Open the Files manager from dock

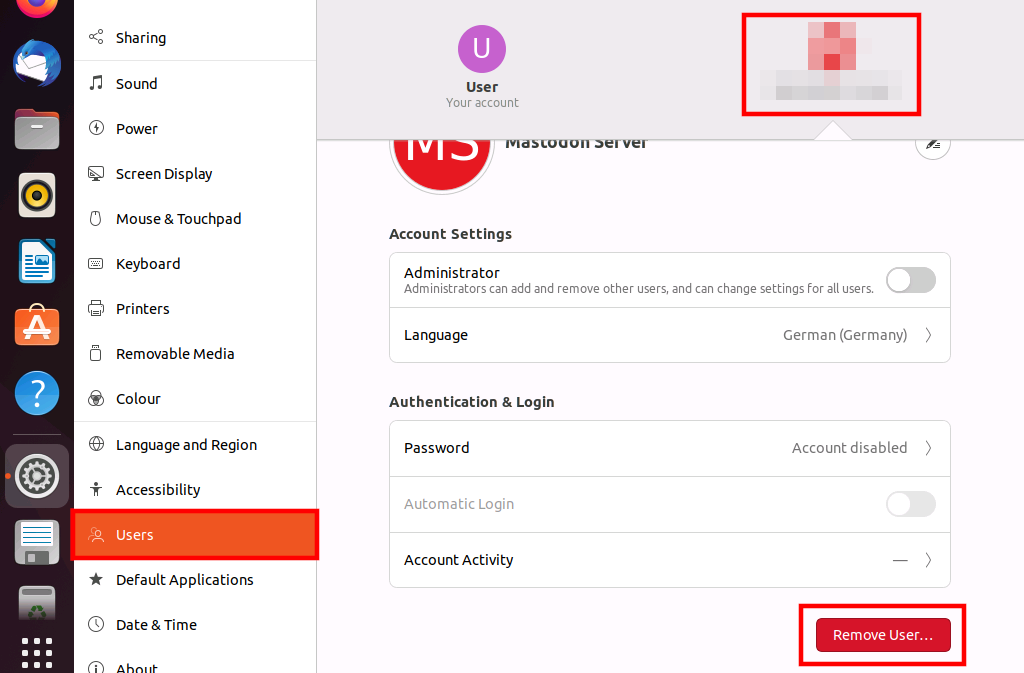pos(37,129)
